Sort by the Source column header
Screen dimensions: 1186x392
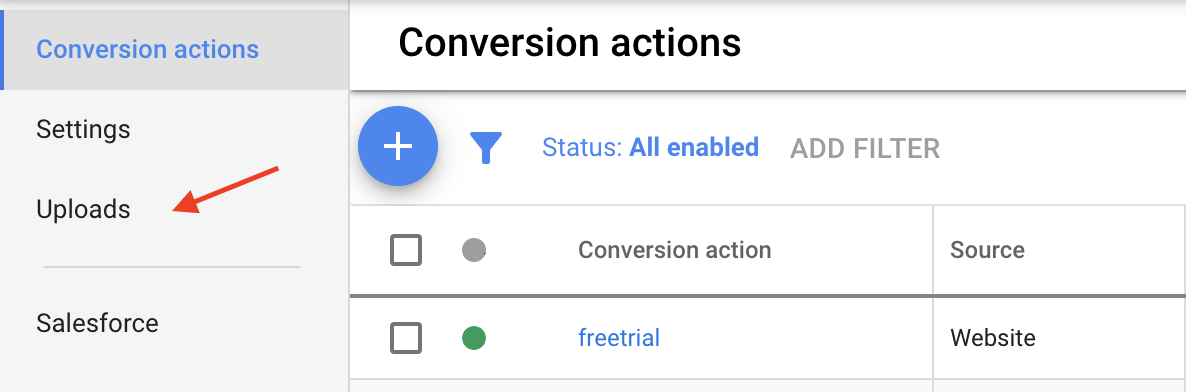tap(987, 250)
